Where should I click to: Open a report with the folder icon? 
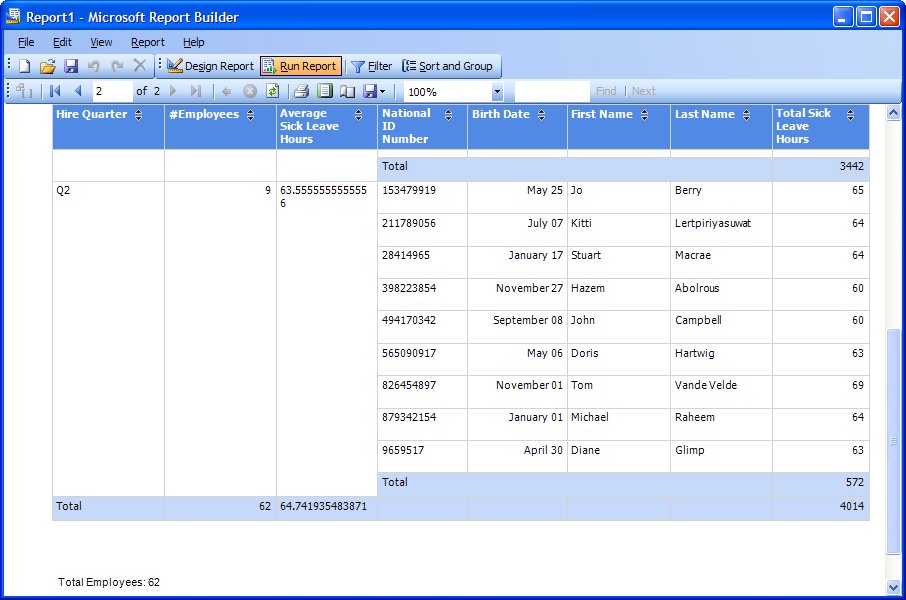47,66
